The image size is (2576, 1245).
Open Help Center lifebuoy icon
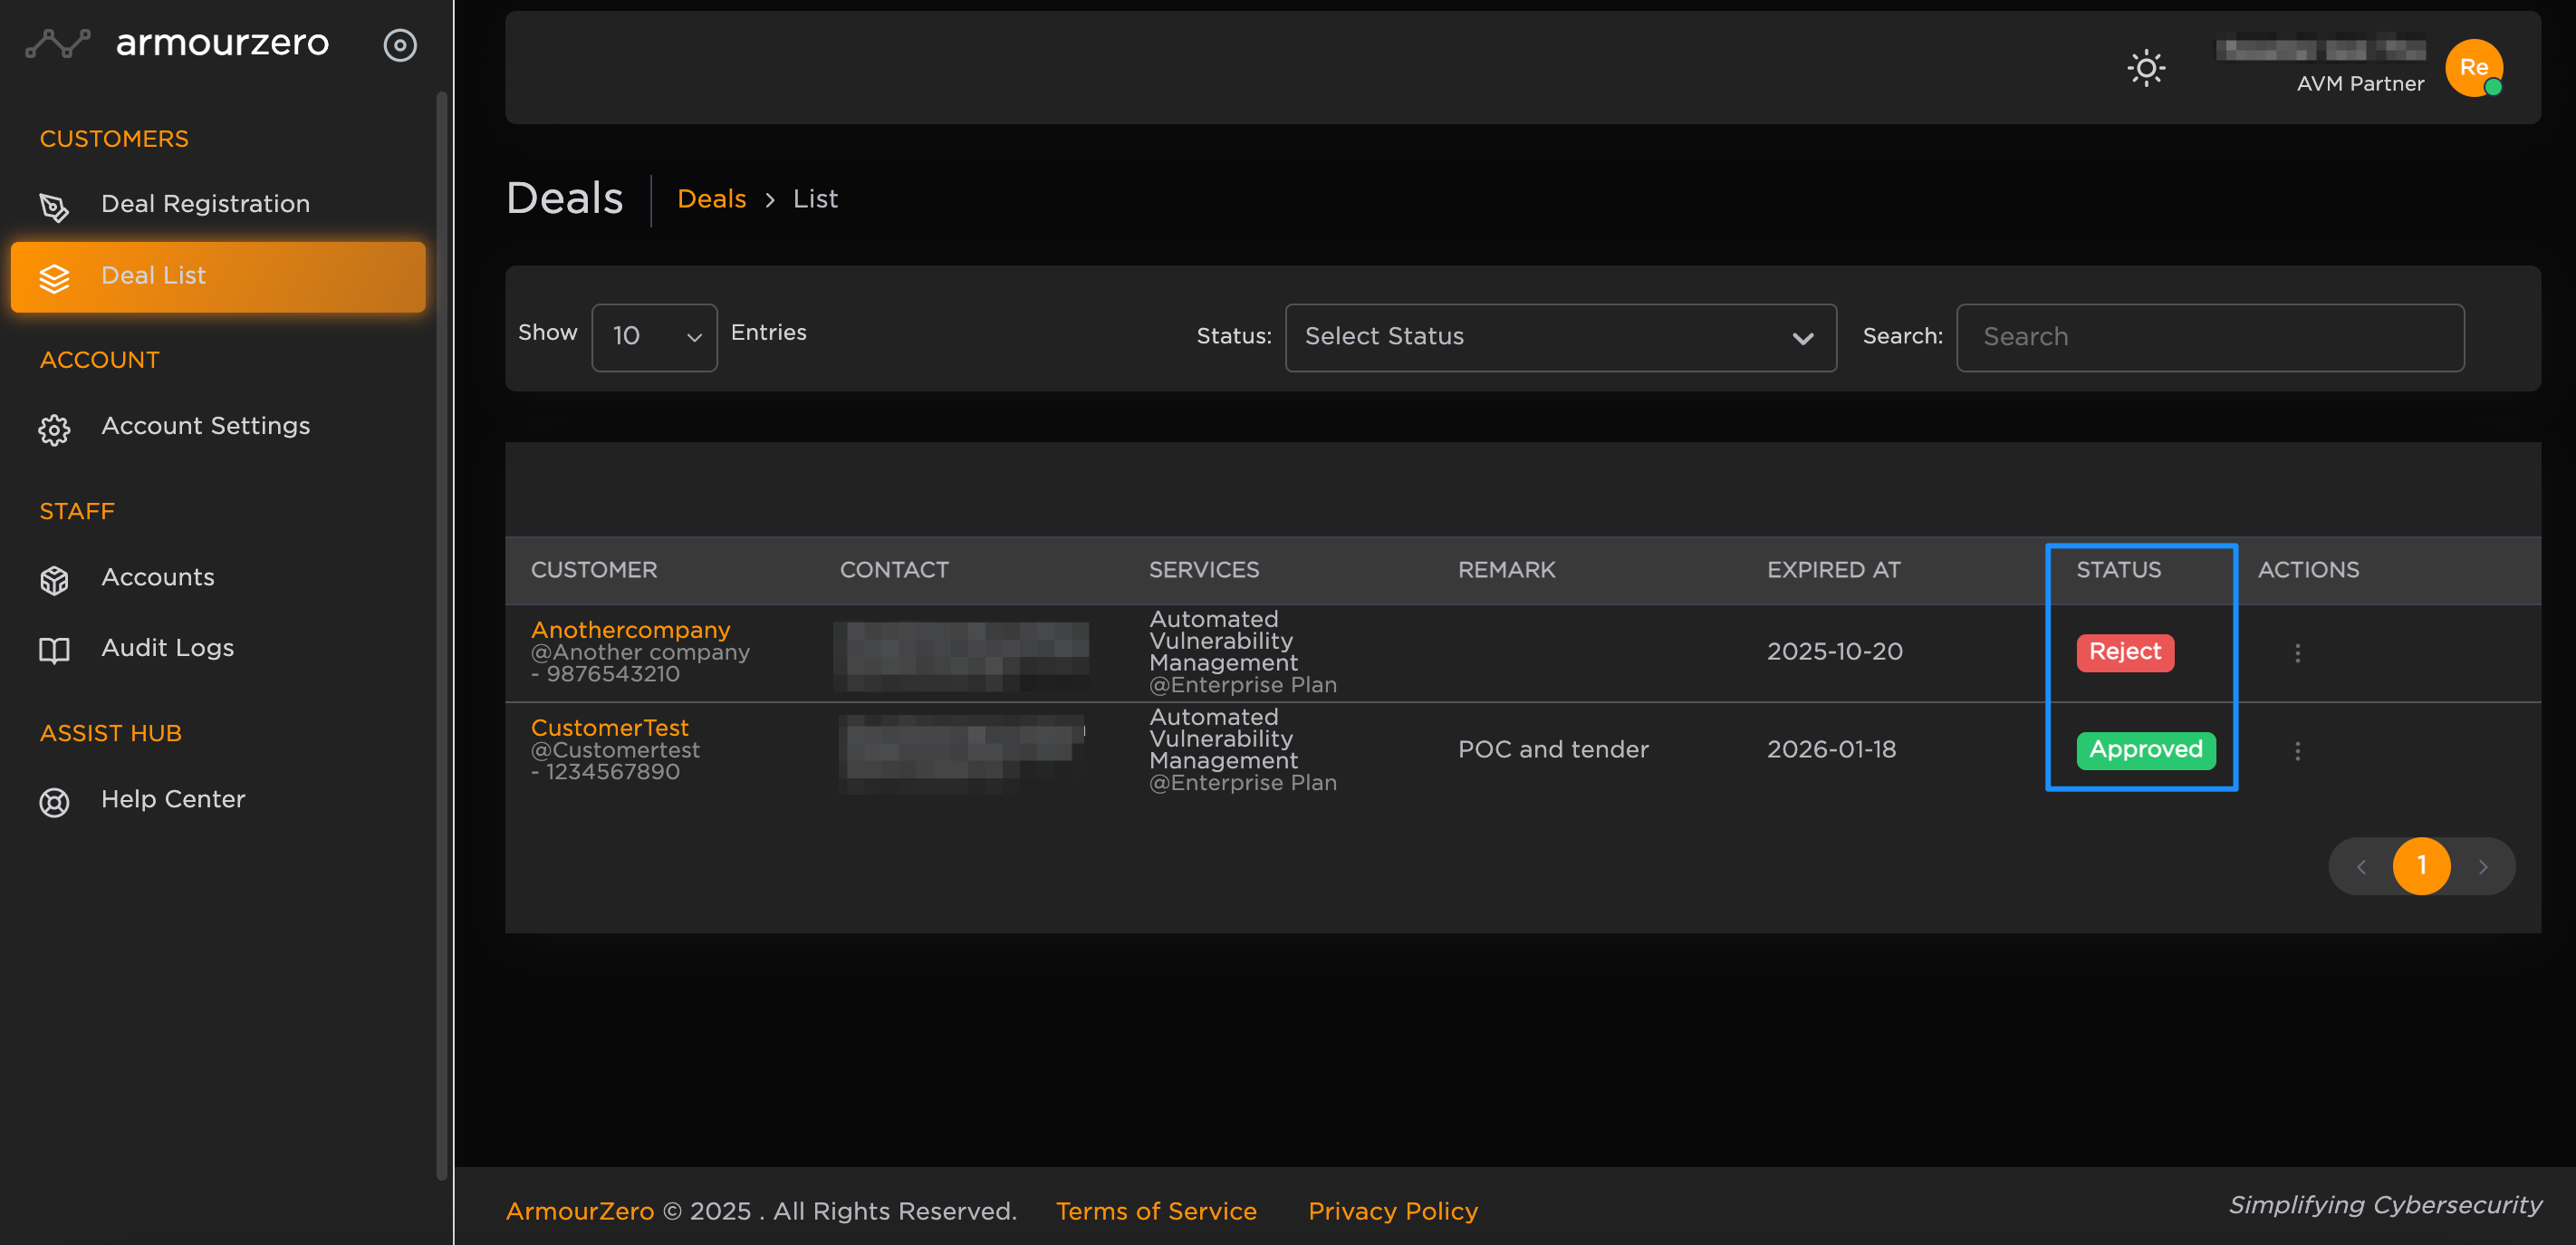coord(54,802)
